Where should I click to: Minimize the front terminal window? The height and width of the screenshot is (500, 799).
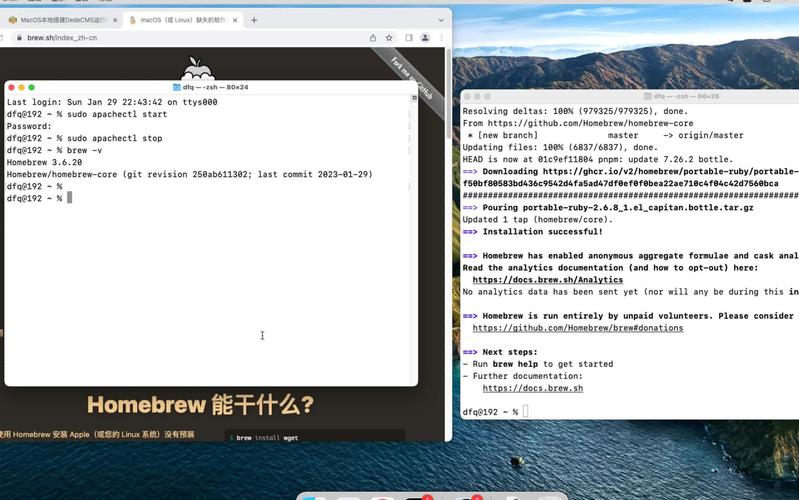pyautogui.click(x=21, y=88)
